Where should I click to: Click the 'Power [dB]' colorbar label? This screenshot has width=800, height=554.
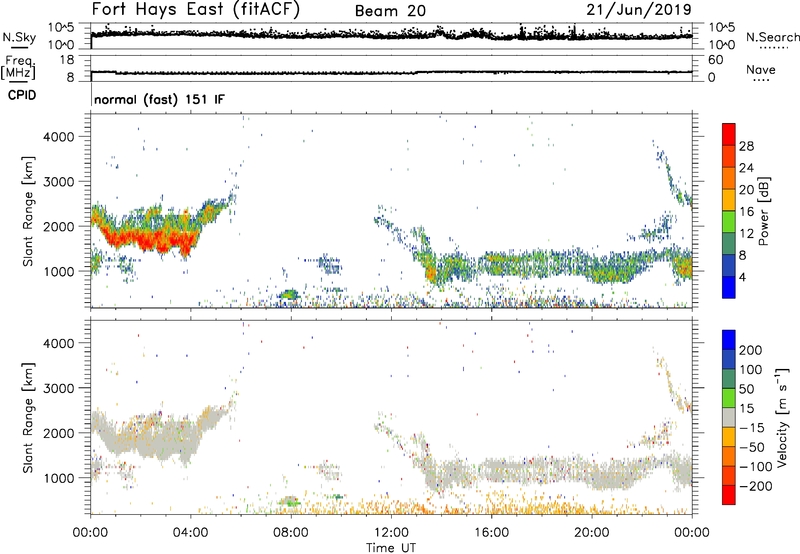click(764, 211)
